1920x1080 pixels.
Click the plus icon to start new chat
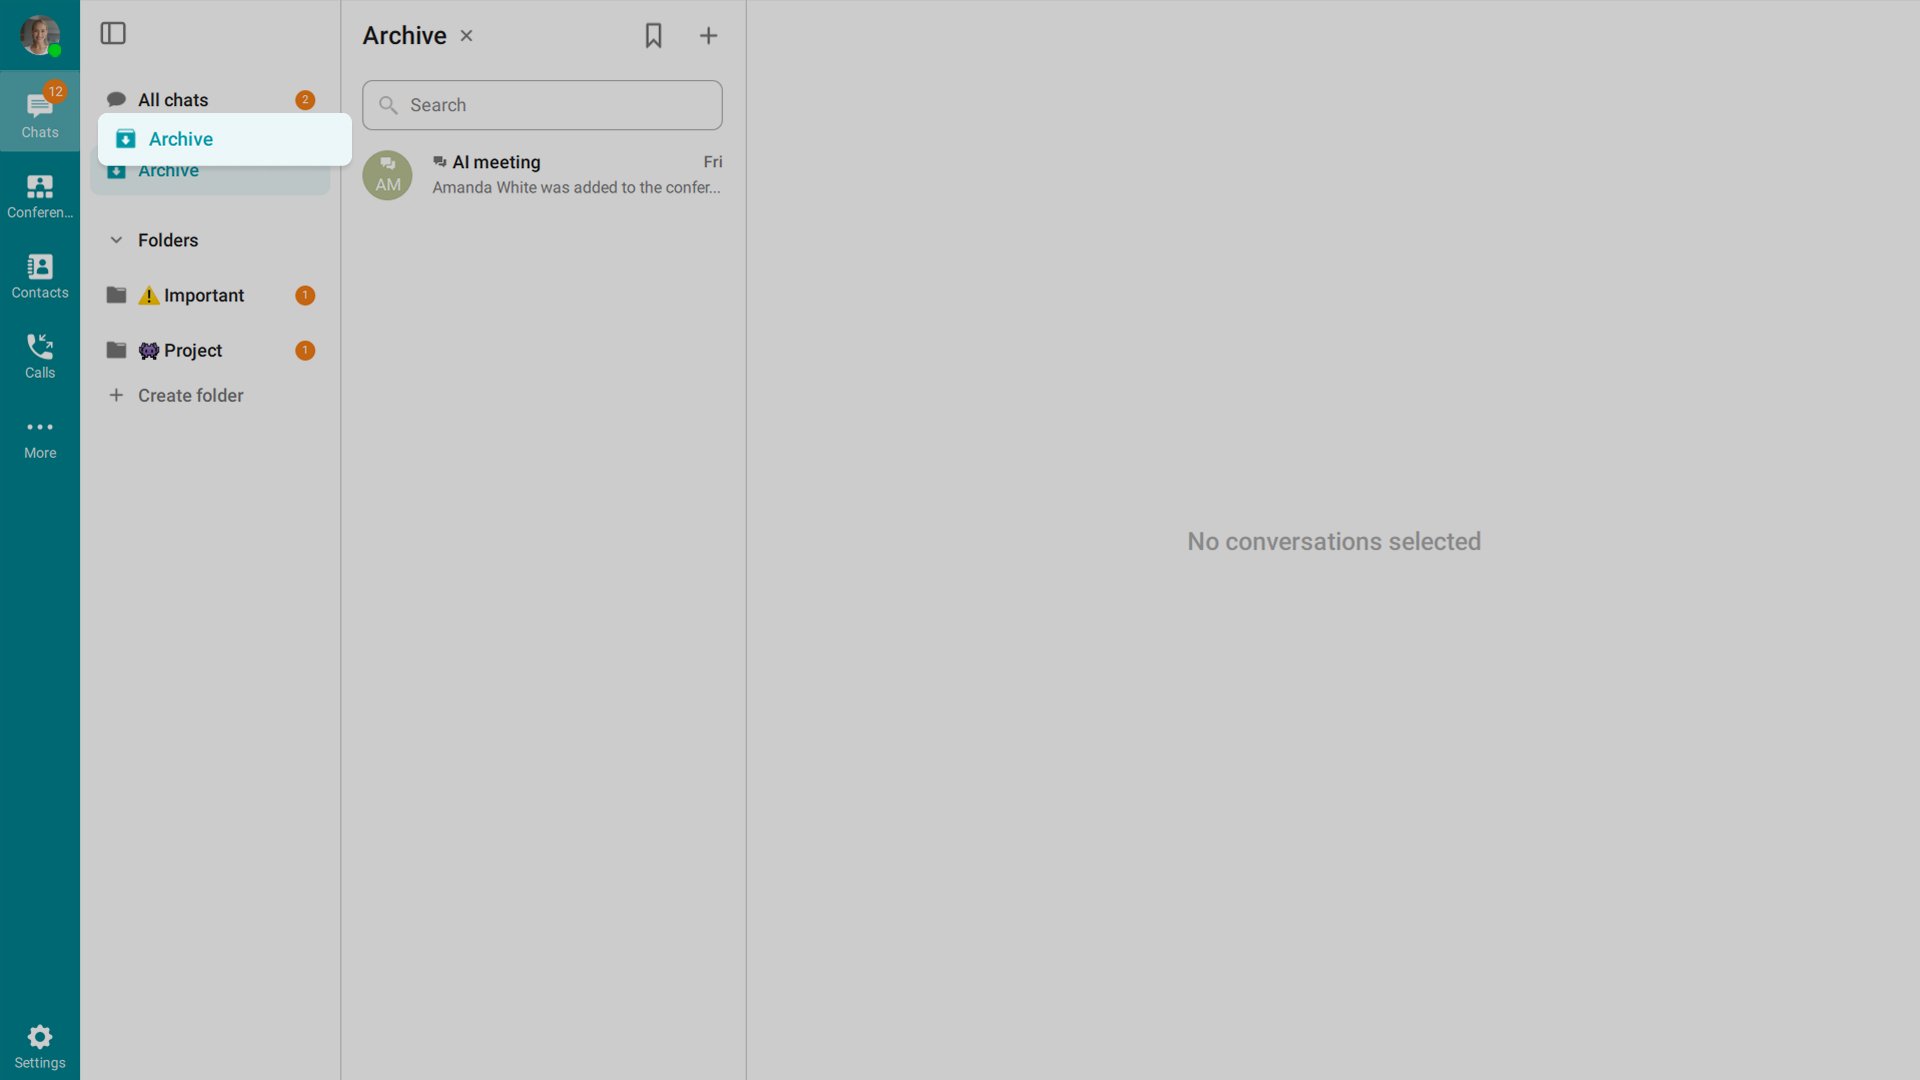pos(708,36)
